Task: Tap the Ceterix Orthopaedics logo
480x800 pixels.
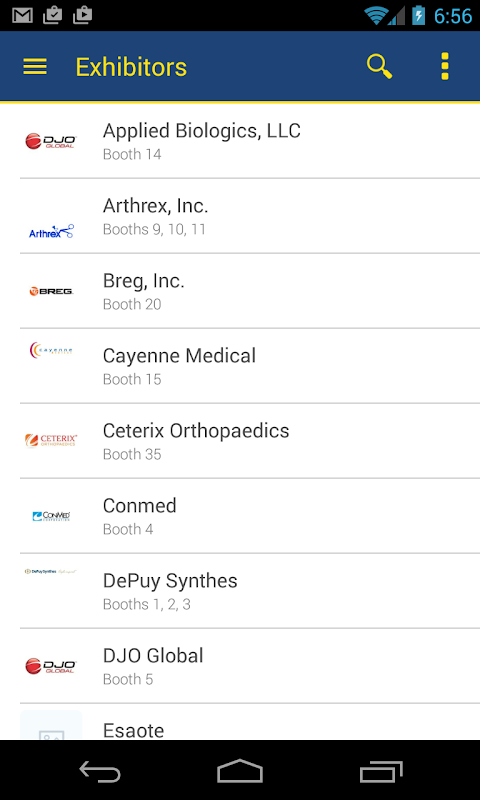Action: pos(51,440)
